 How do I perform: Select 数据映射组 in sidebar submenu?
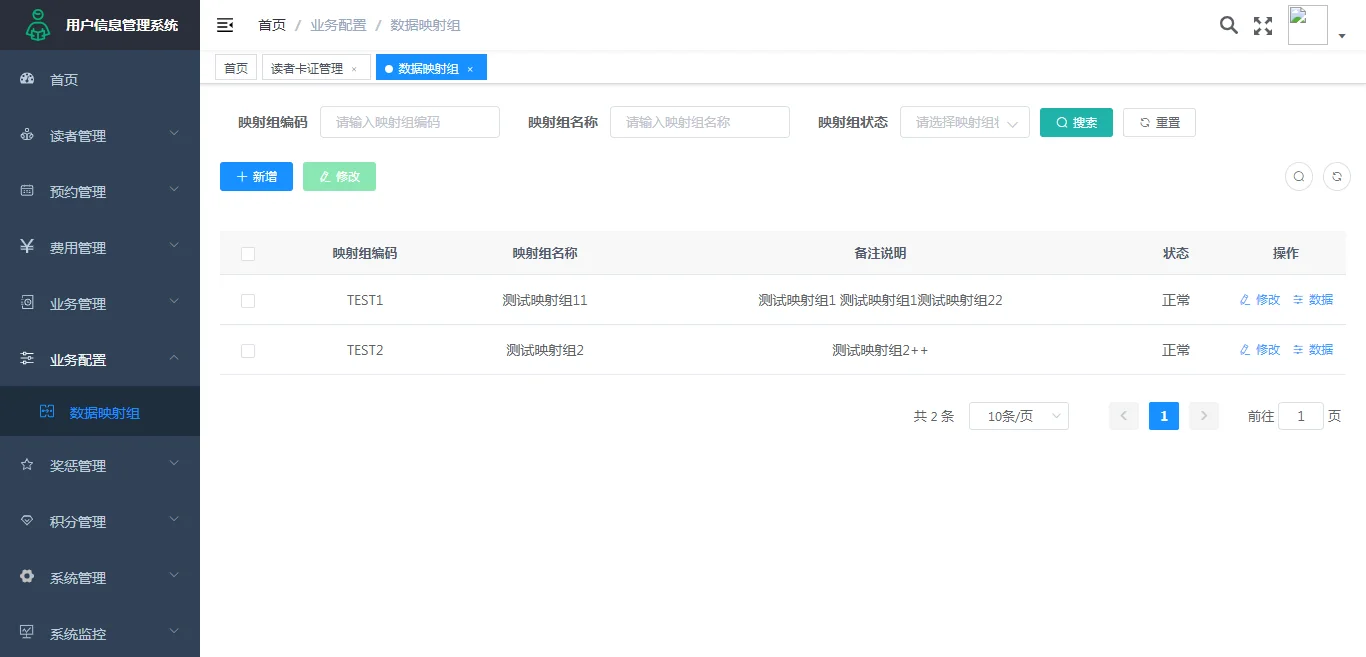point(100,412)
